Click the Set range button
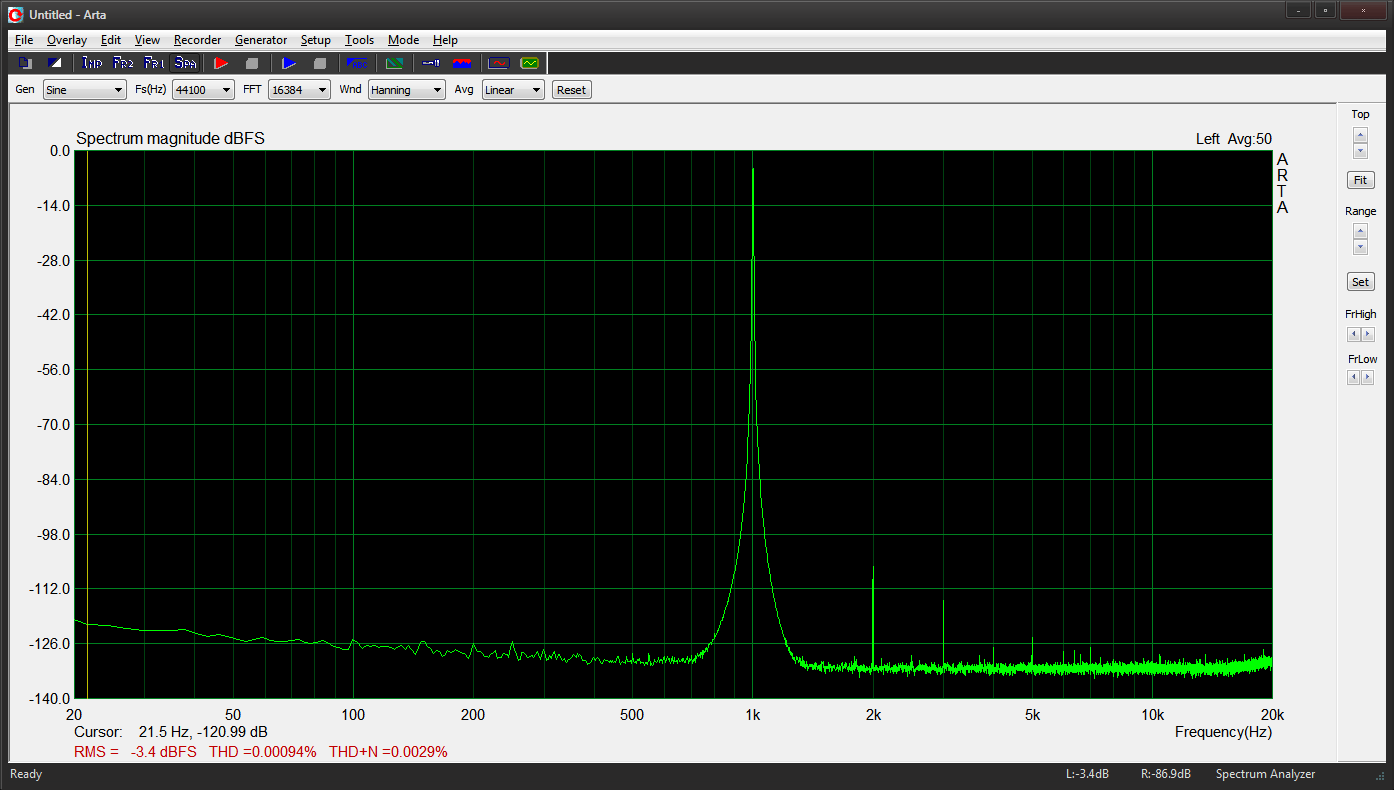 [x=1360, y=282]
